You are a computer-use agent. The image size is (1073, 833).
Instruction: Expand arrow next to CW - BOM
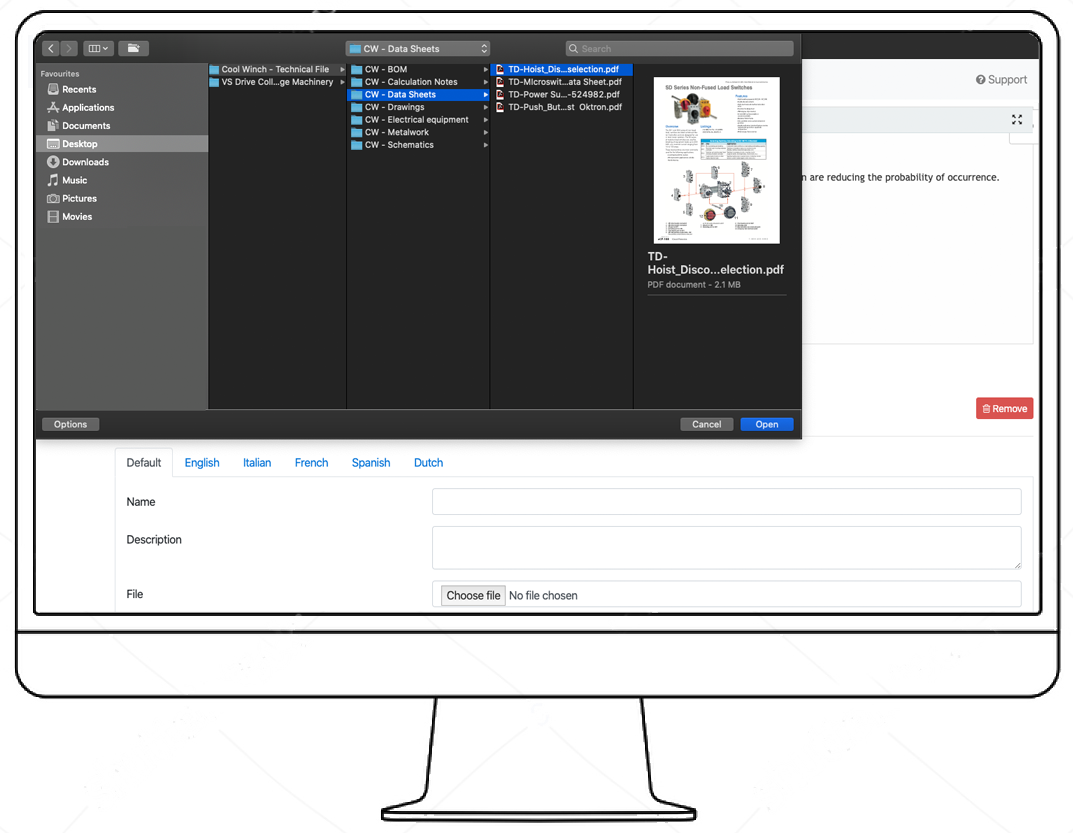click(x=485, y=69)
